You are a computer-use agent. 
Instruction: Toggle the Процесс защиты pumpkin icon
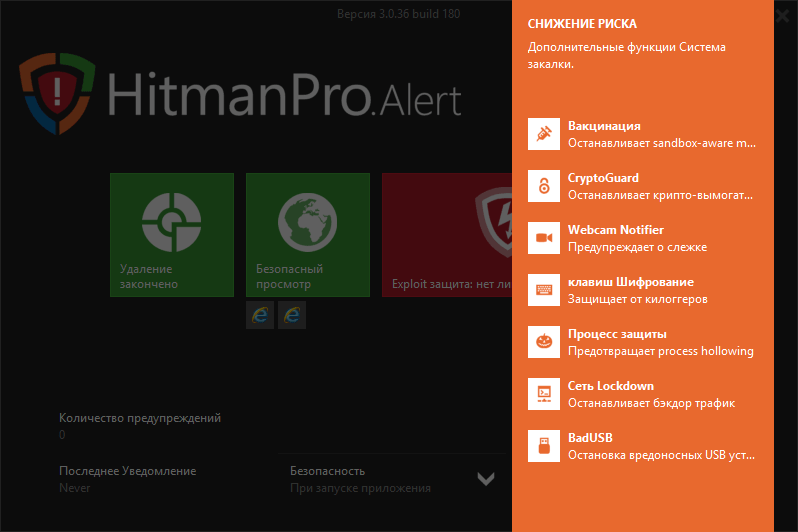click(x=544, y=342)
